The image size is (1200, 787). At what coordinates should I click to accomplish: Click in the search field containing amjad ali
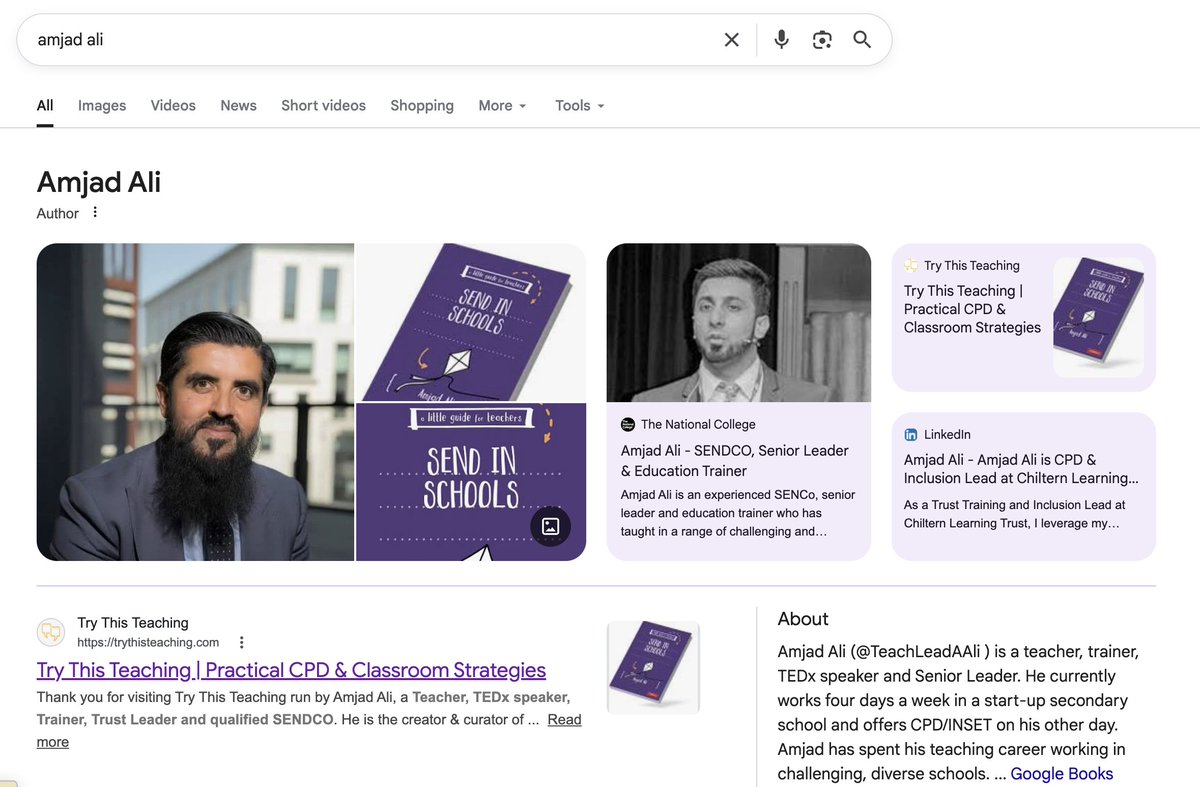click(370, 40)
